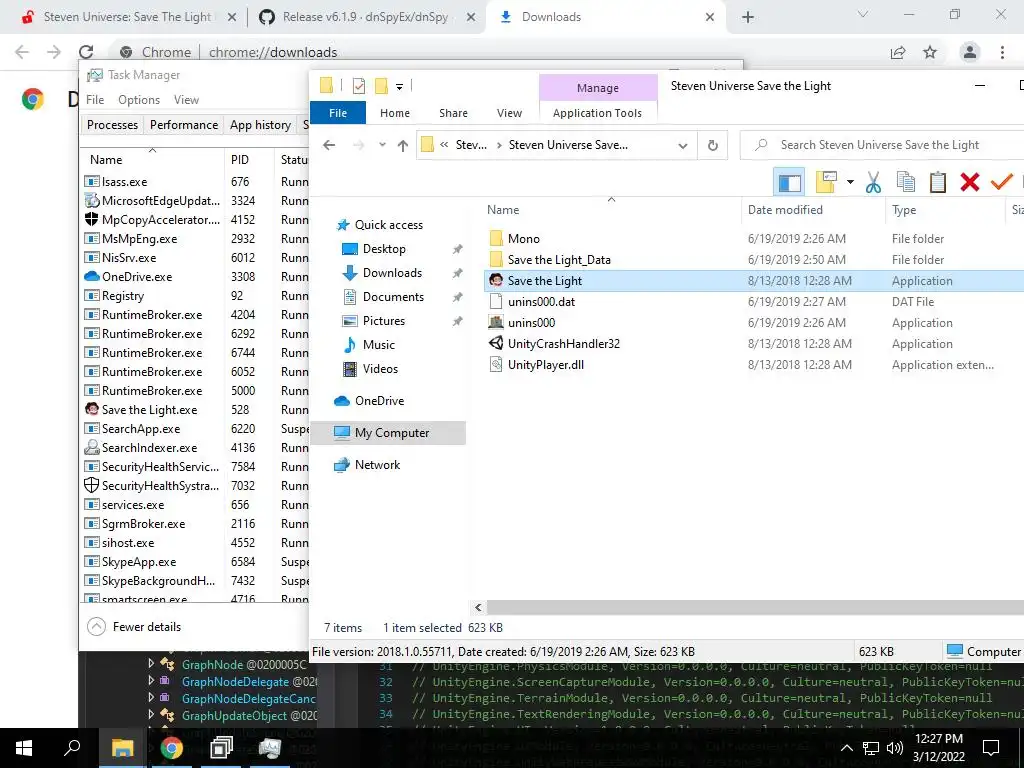Toggle the preview pane icon in Explorer
Image resolution: width=1024 pixels, height=768 pixels.
tap(789, 182)
